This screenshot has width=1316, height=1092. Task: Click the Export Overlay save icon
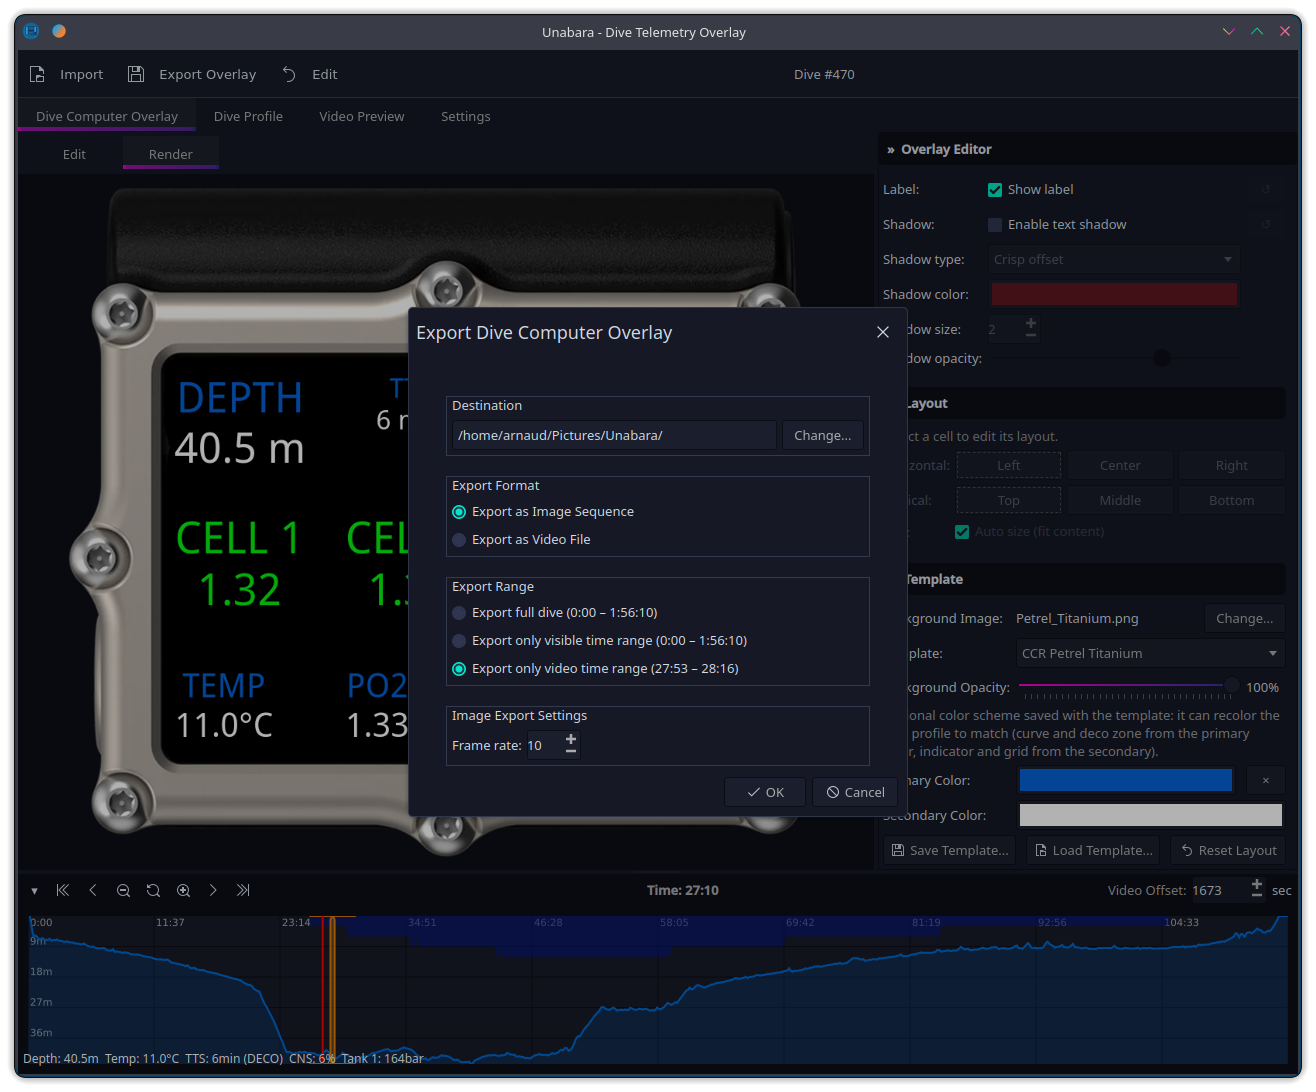pyautogui.click(x=136, y=74)
